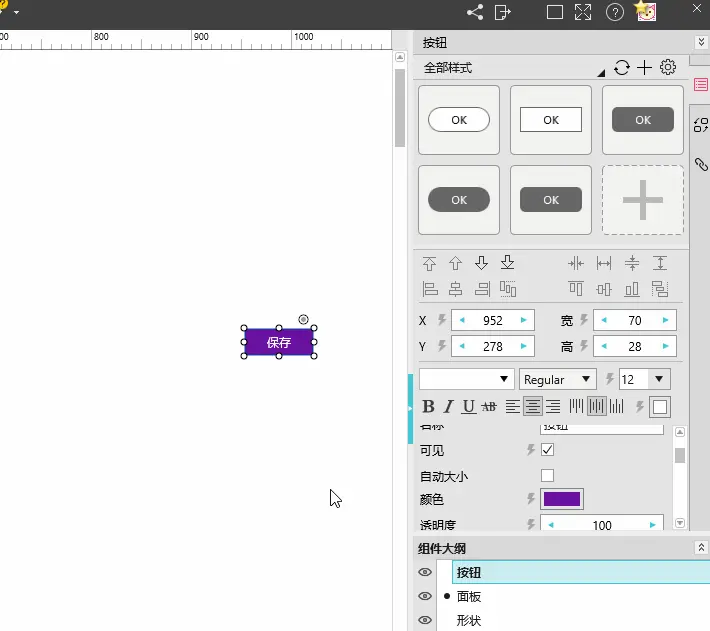Click the large plus to add style
The height and width of the screenshot is (631, 710).
click(x=643, y=200)
